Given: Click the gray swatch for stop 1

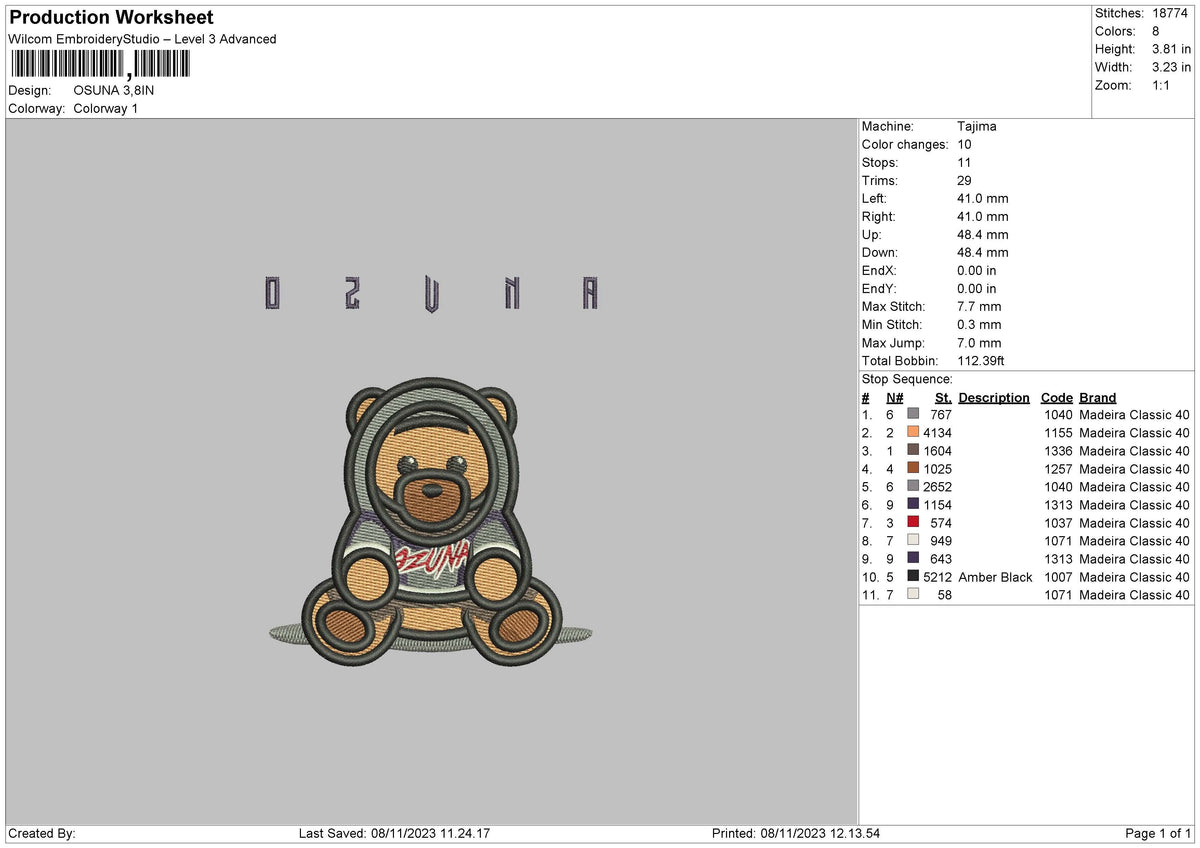Looking at the screenshot, I should point(913,414).
